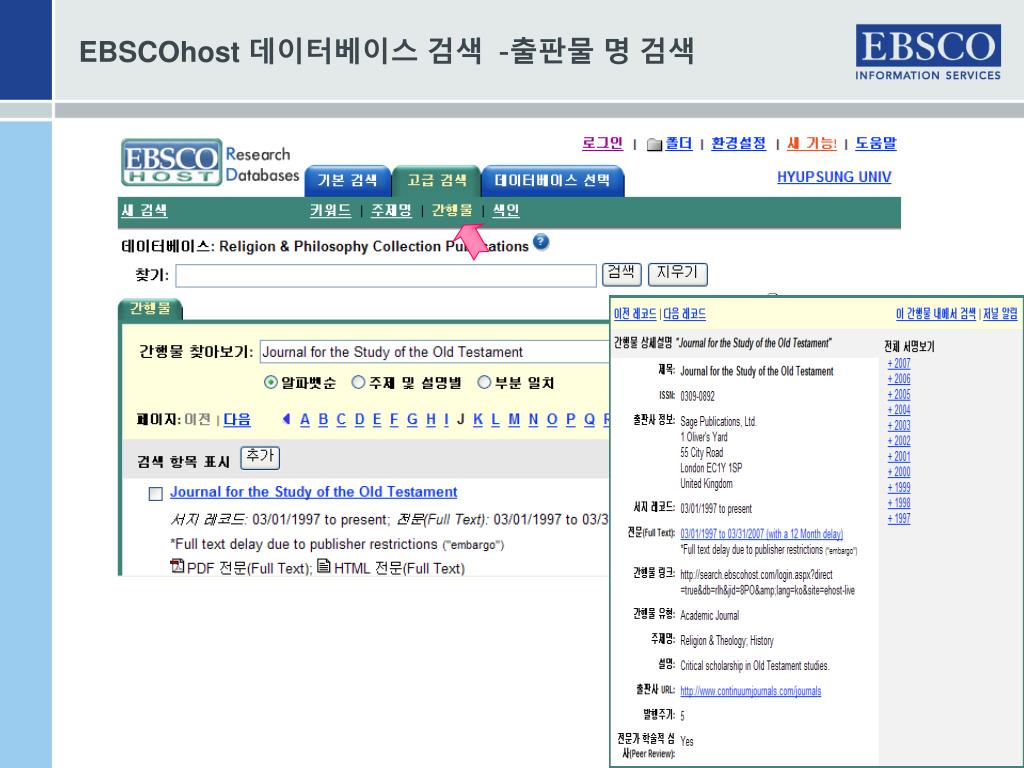Go to 이전 레코드
Viewport: 1024px width, 768px height.
tap(635, 313)
